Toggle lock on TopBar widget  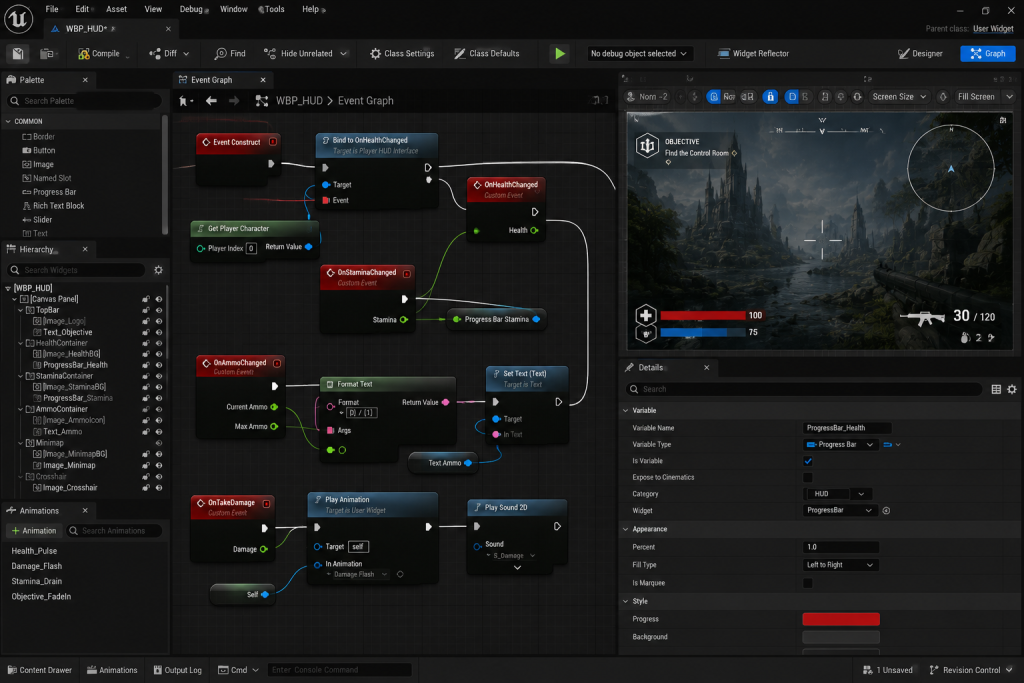146,310
